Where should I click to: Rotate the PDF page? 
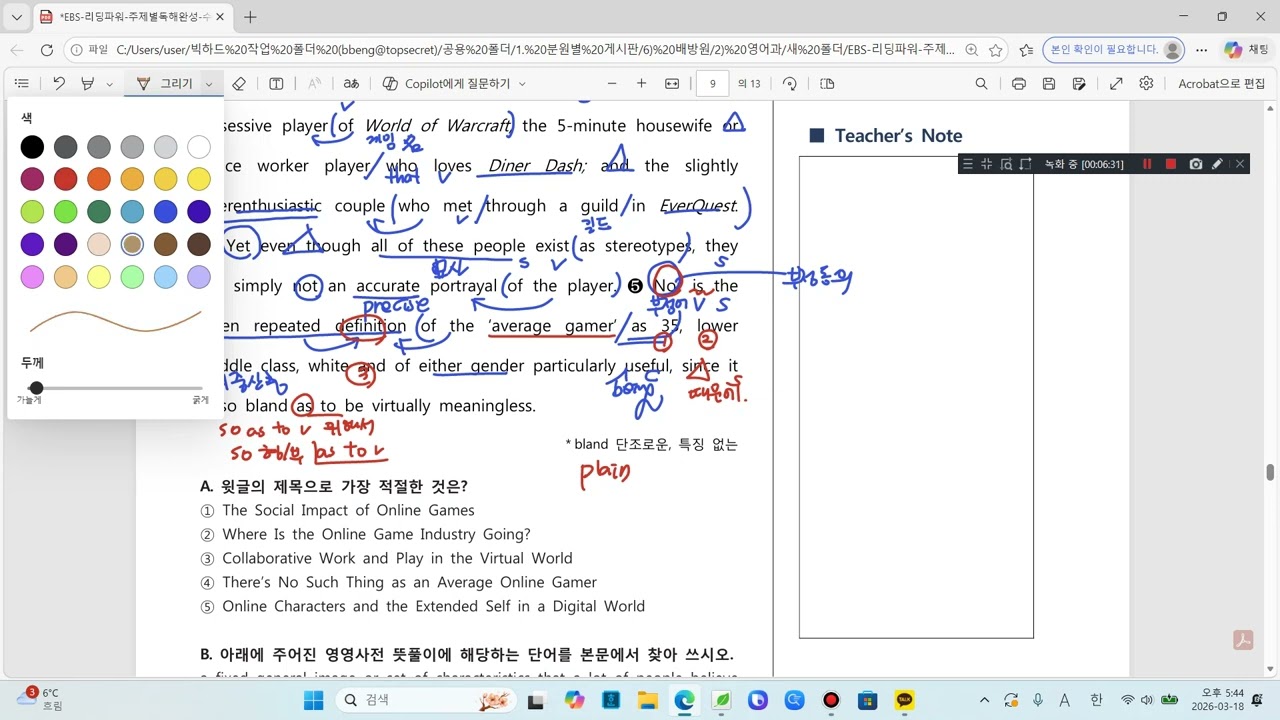tap(790, 84)
